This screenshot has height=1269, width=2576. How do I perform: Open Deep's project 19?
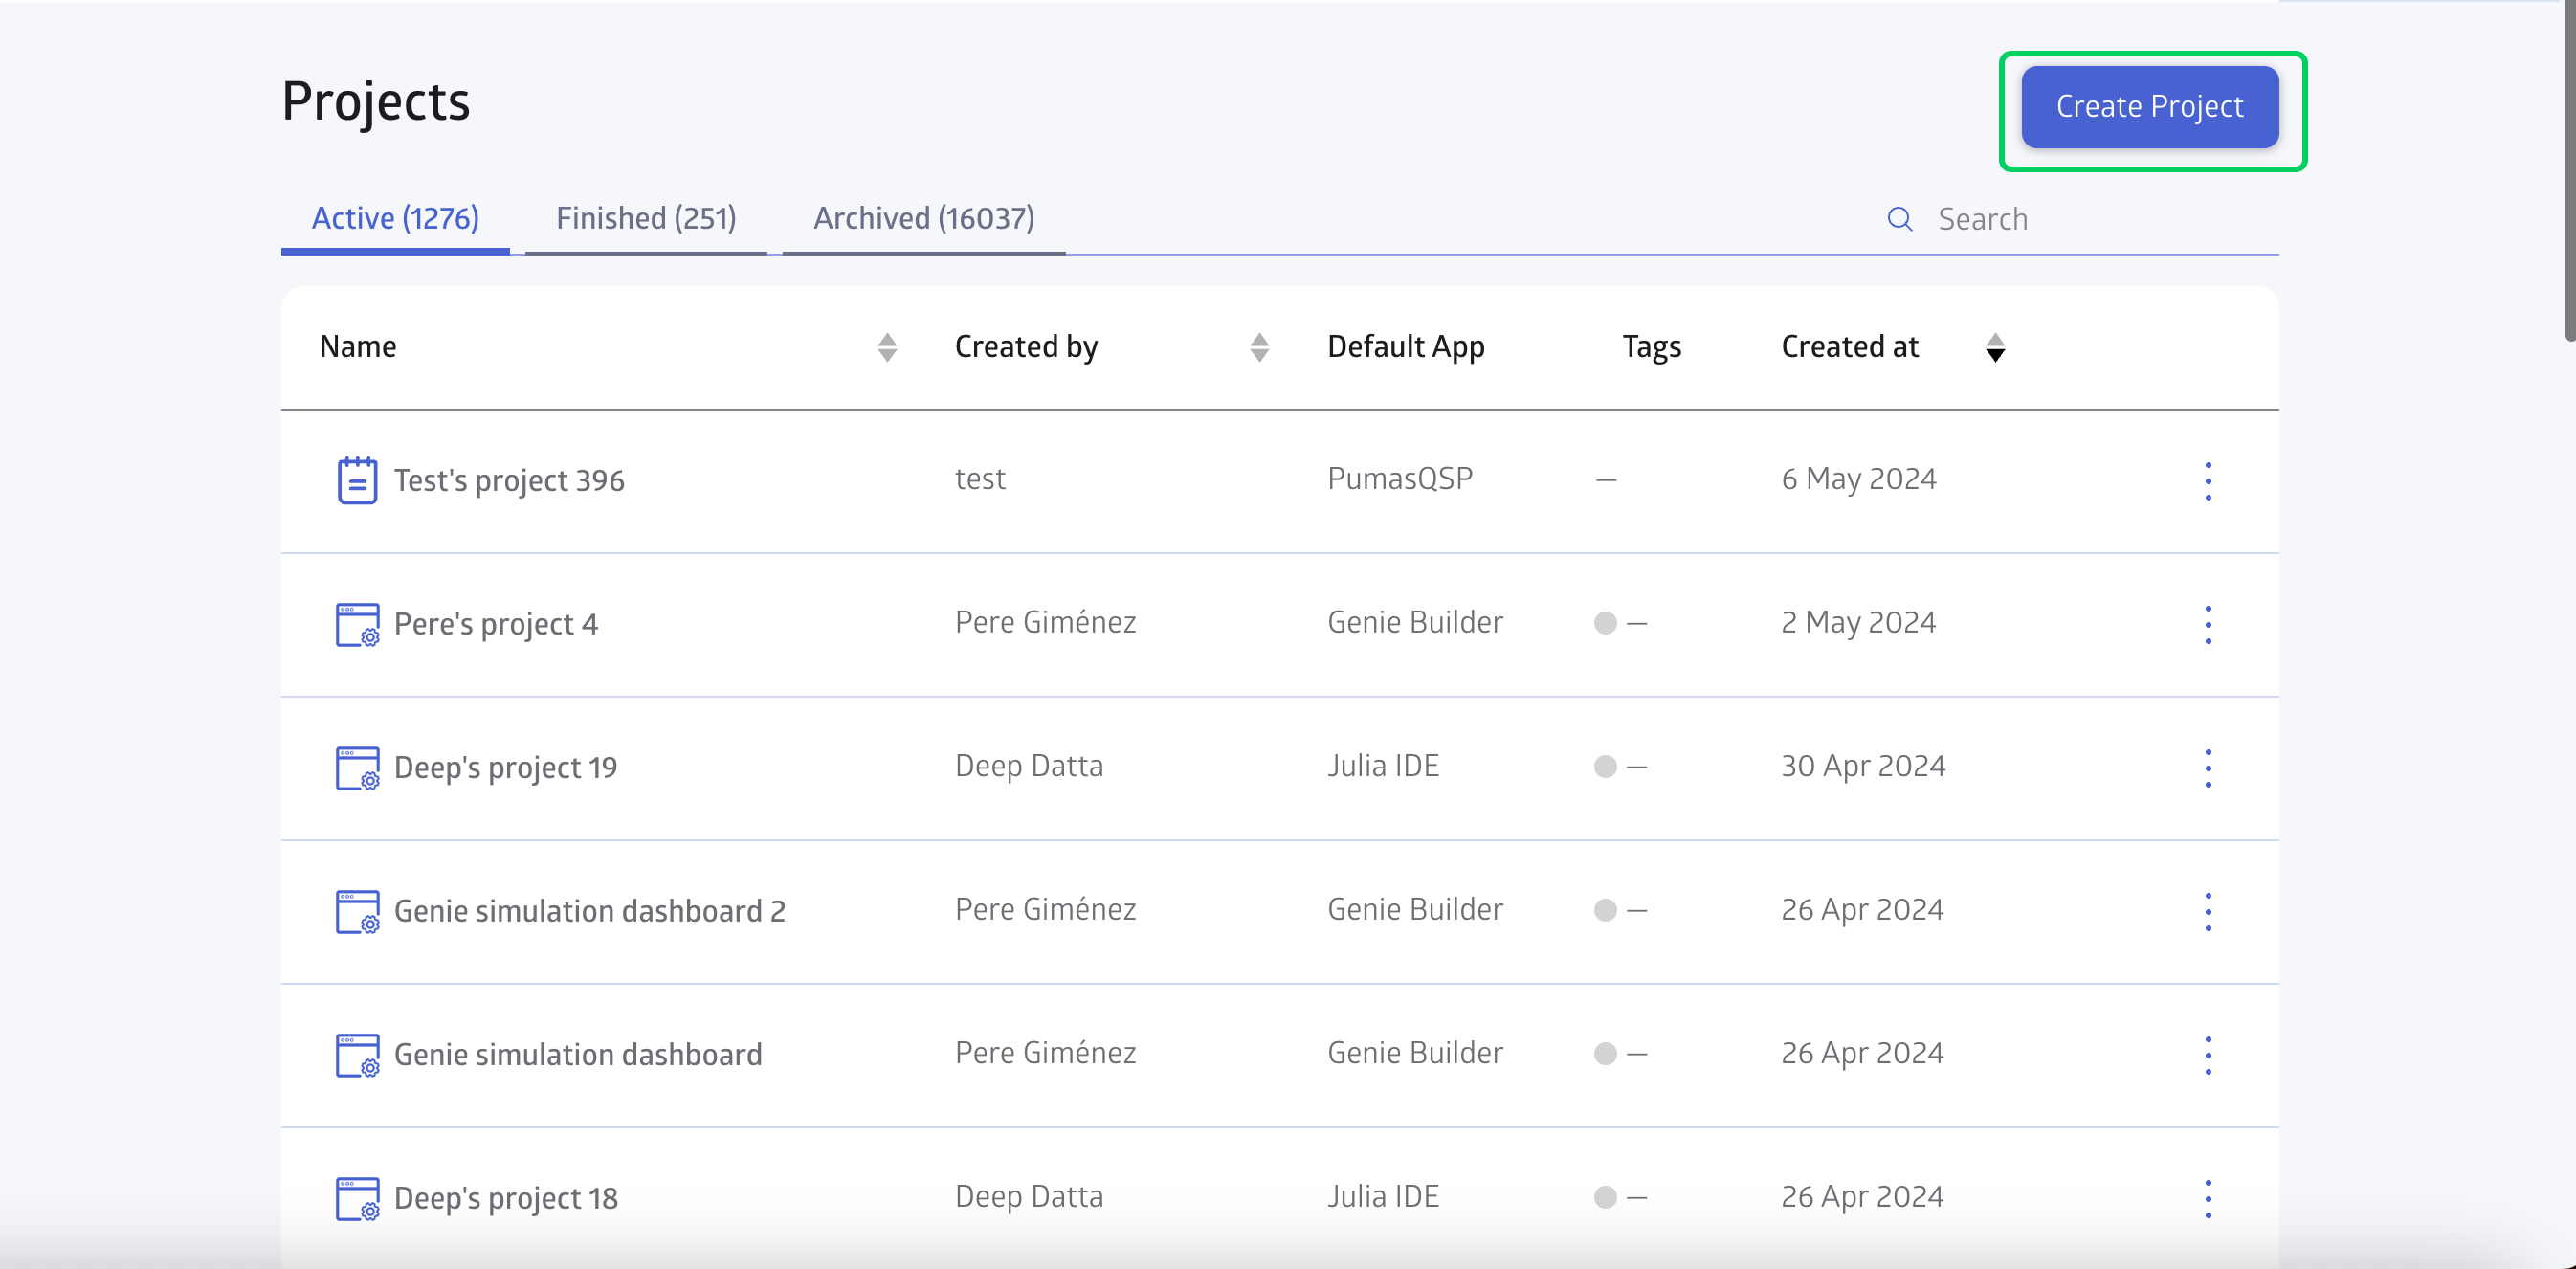[x=506, y=767]
